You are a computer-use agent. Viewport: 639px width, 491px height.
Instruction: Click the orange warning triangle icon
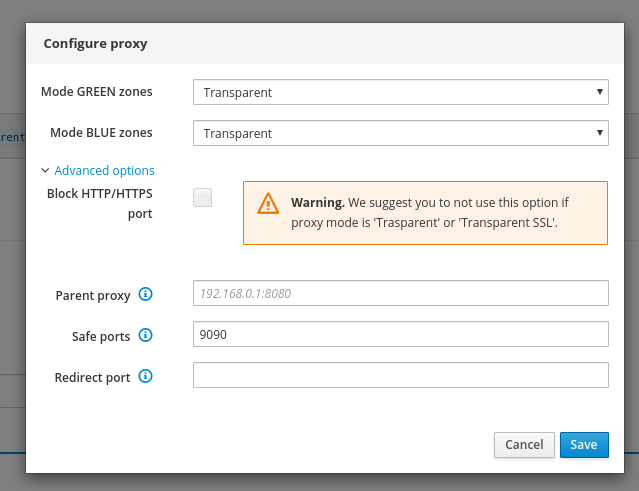tap(268, 203)
